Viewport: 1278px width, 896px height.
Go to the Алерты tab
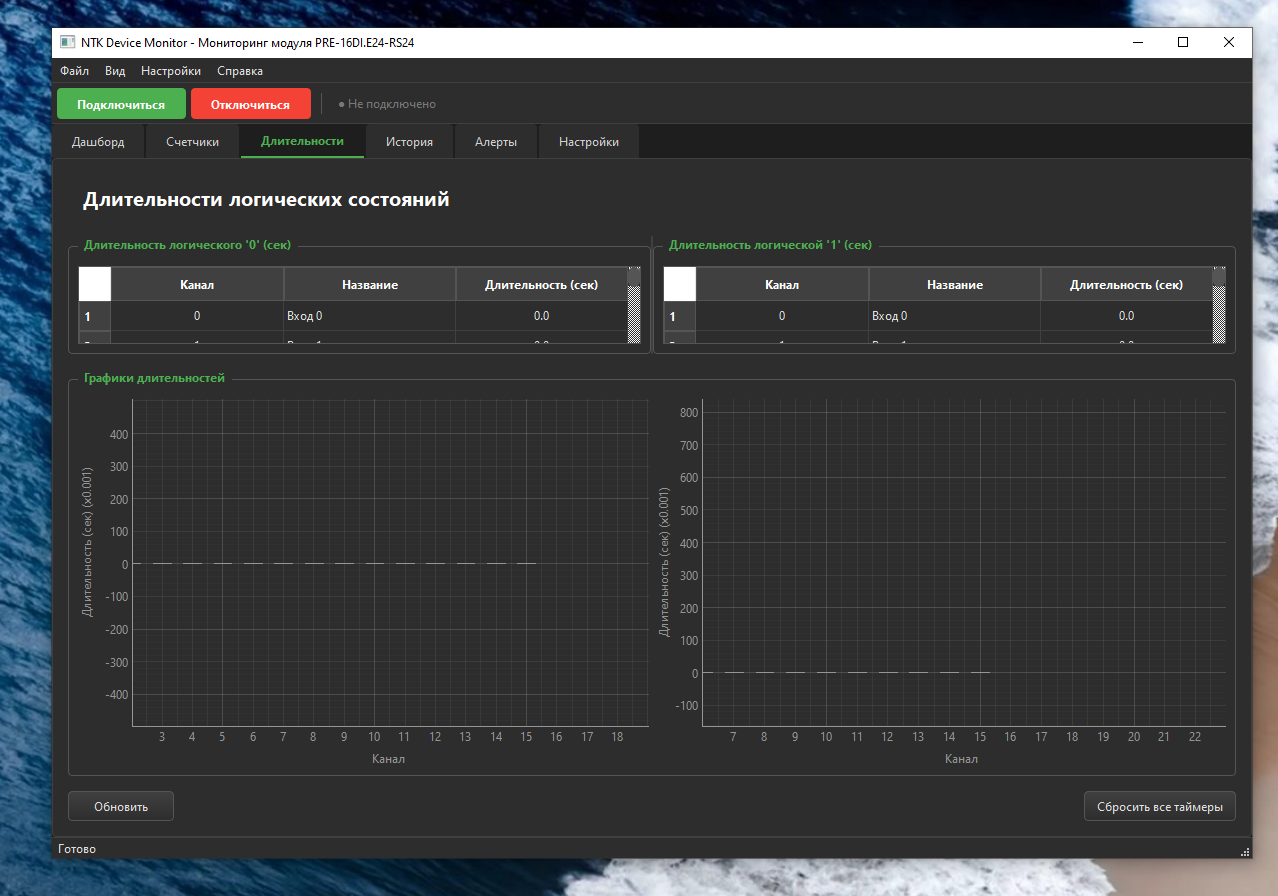[x=496, y=142]
